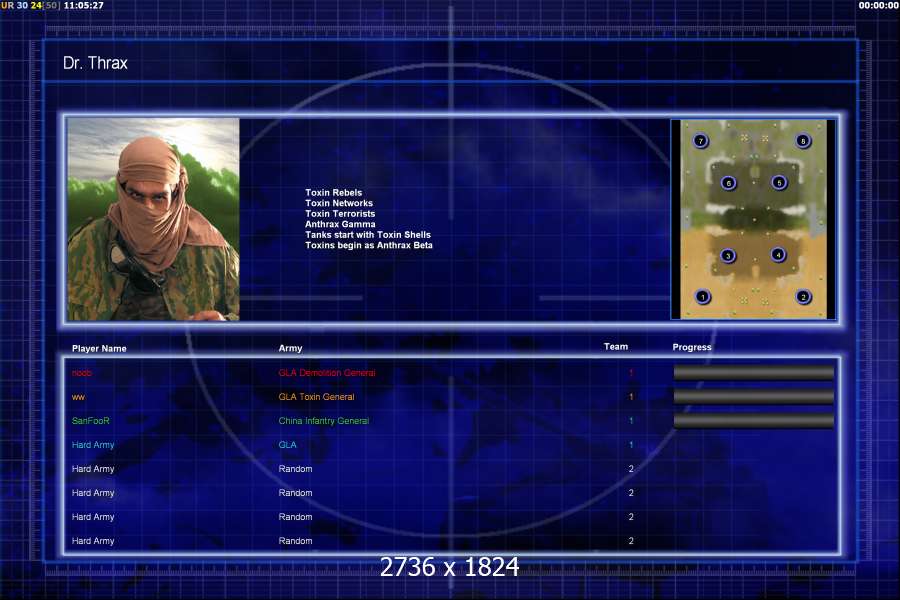This screenshot has width=900, height=600.
Task: Click the Dr. Thrax general portrait
Action: [x=153, y=219]
